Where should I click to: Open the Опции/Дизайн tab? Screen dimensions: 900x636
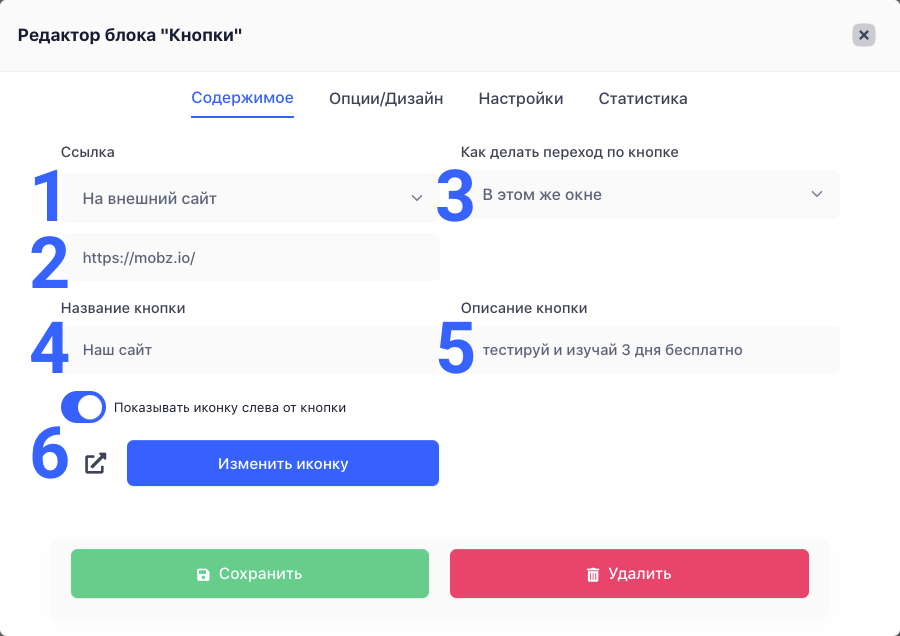click(x=386, y=99)
